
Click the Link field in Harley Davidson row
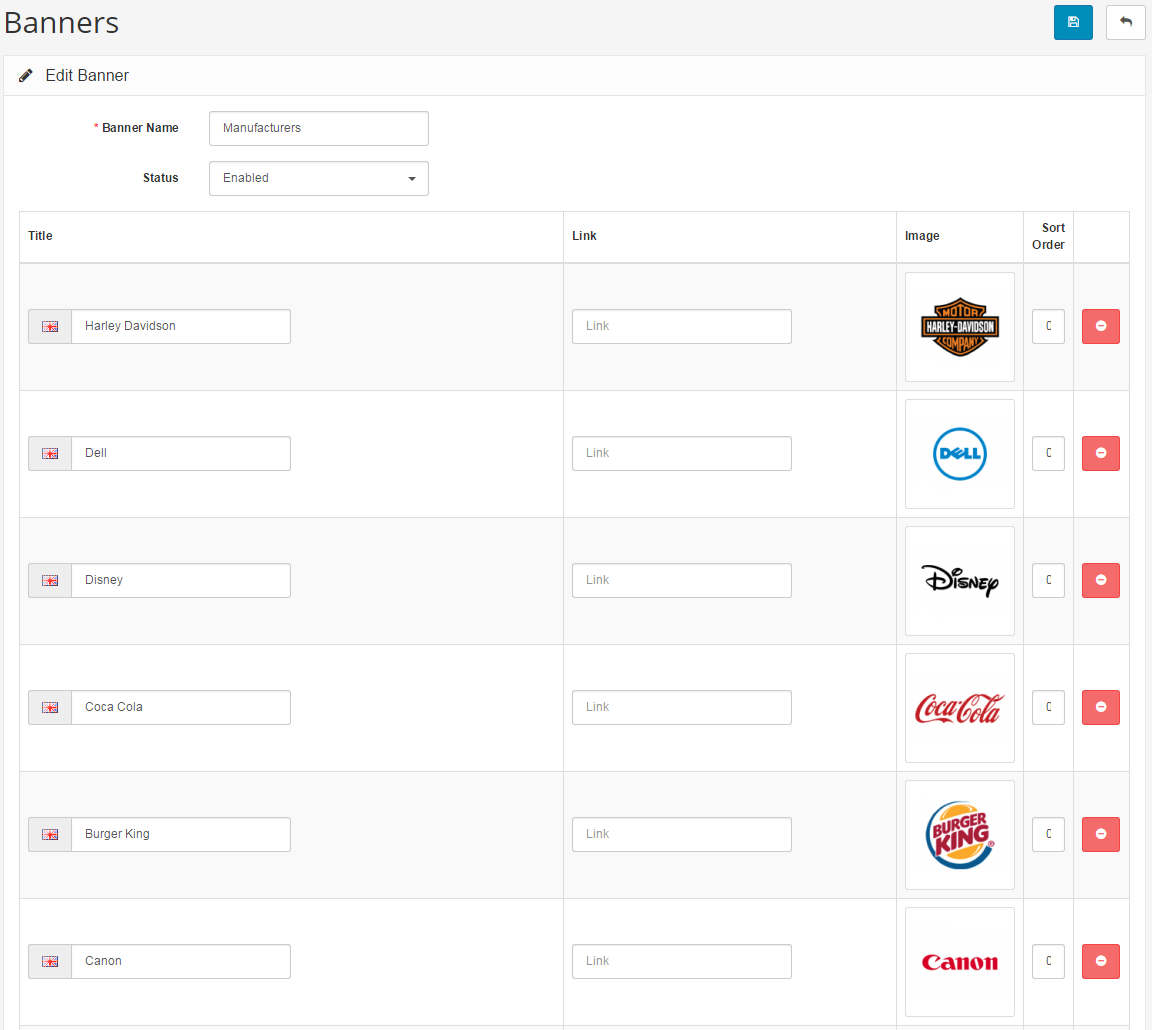tap(682, 326)
